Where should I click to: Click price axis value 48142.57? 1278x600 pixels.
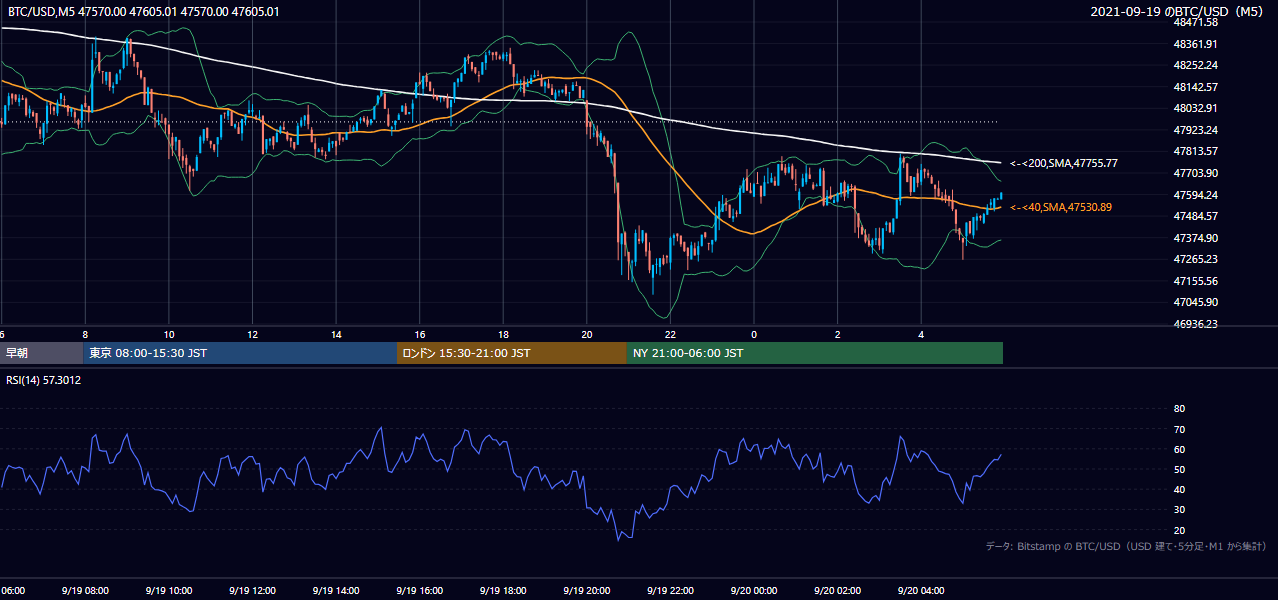point(1195,87)
